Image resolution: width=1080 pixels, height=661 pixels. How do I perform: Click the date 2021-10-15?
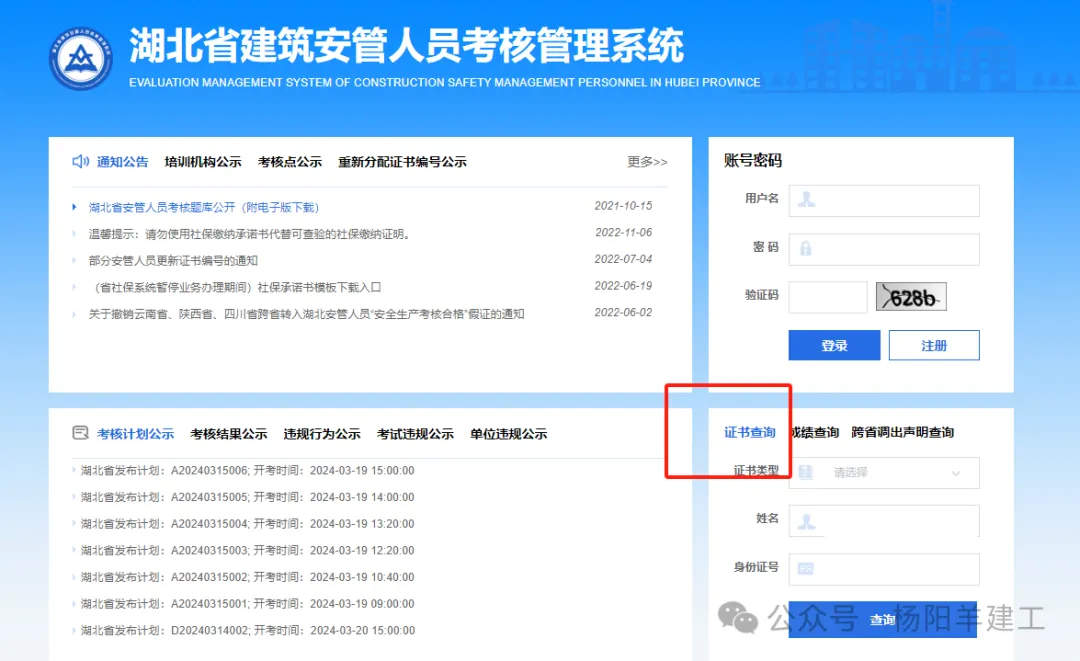[623, 206]
